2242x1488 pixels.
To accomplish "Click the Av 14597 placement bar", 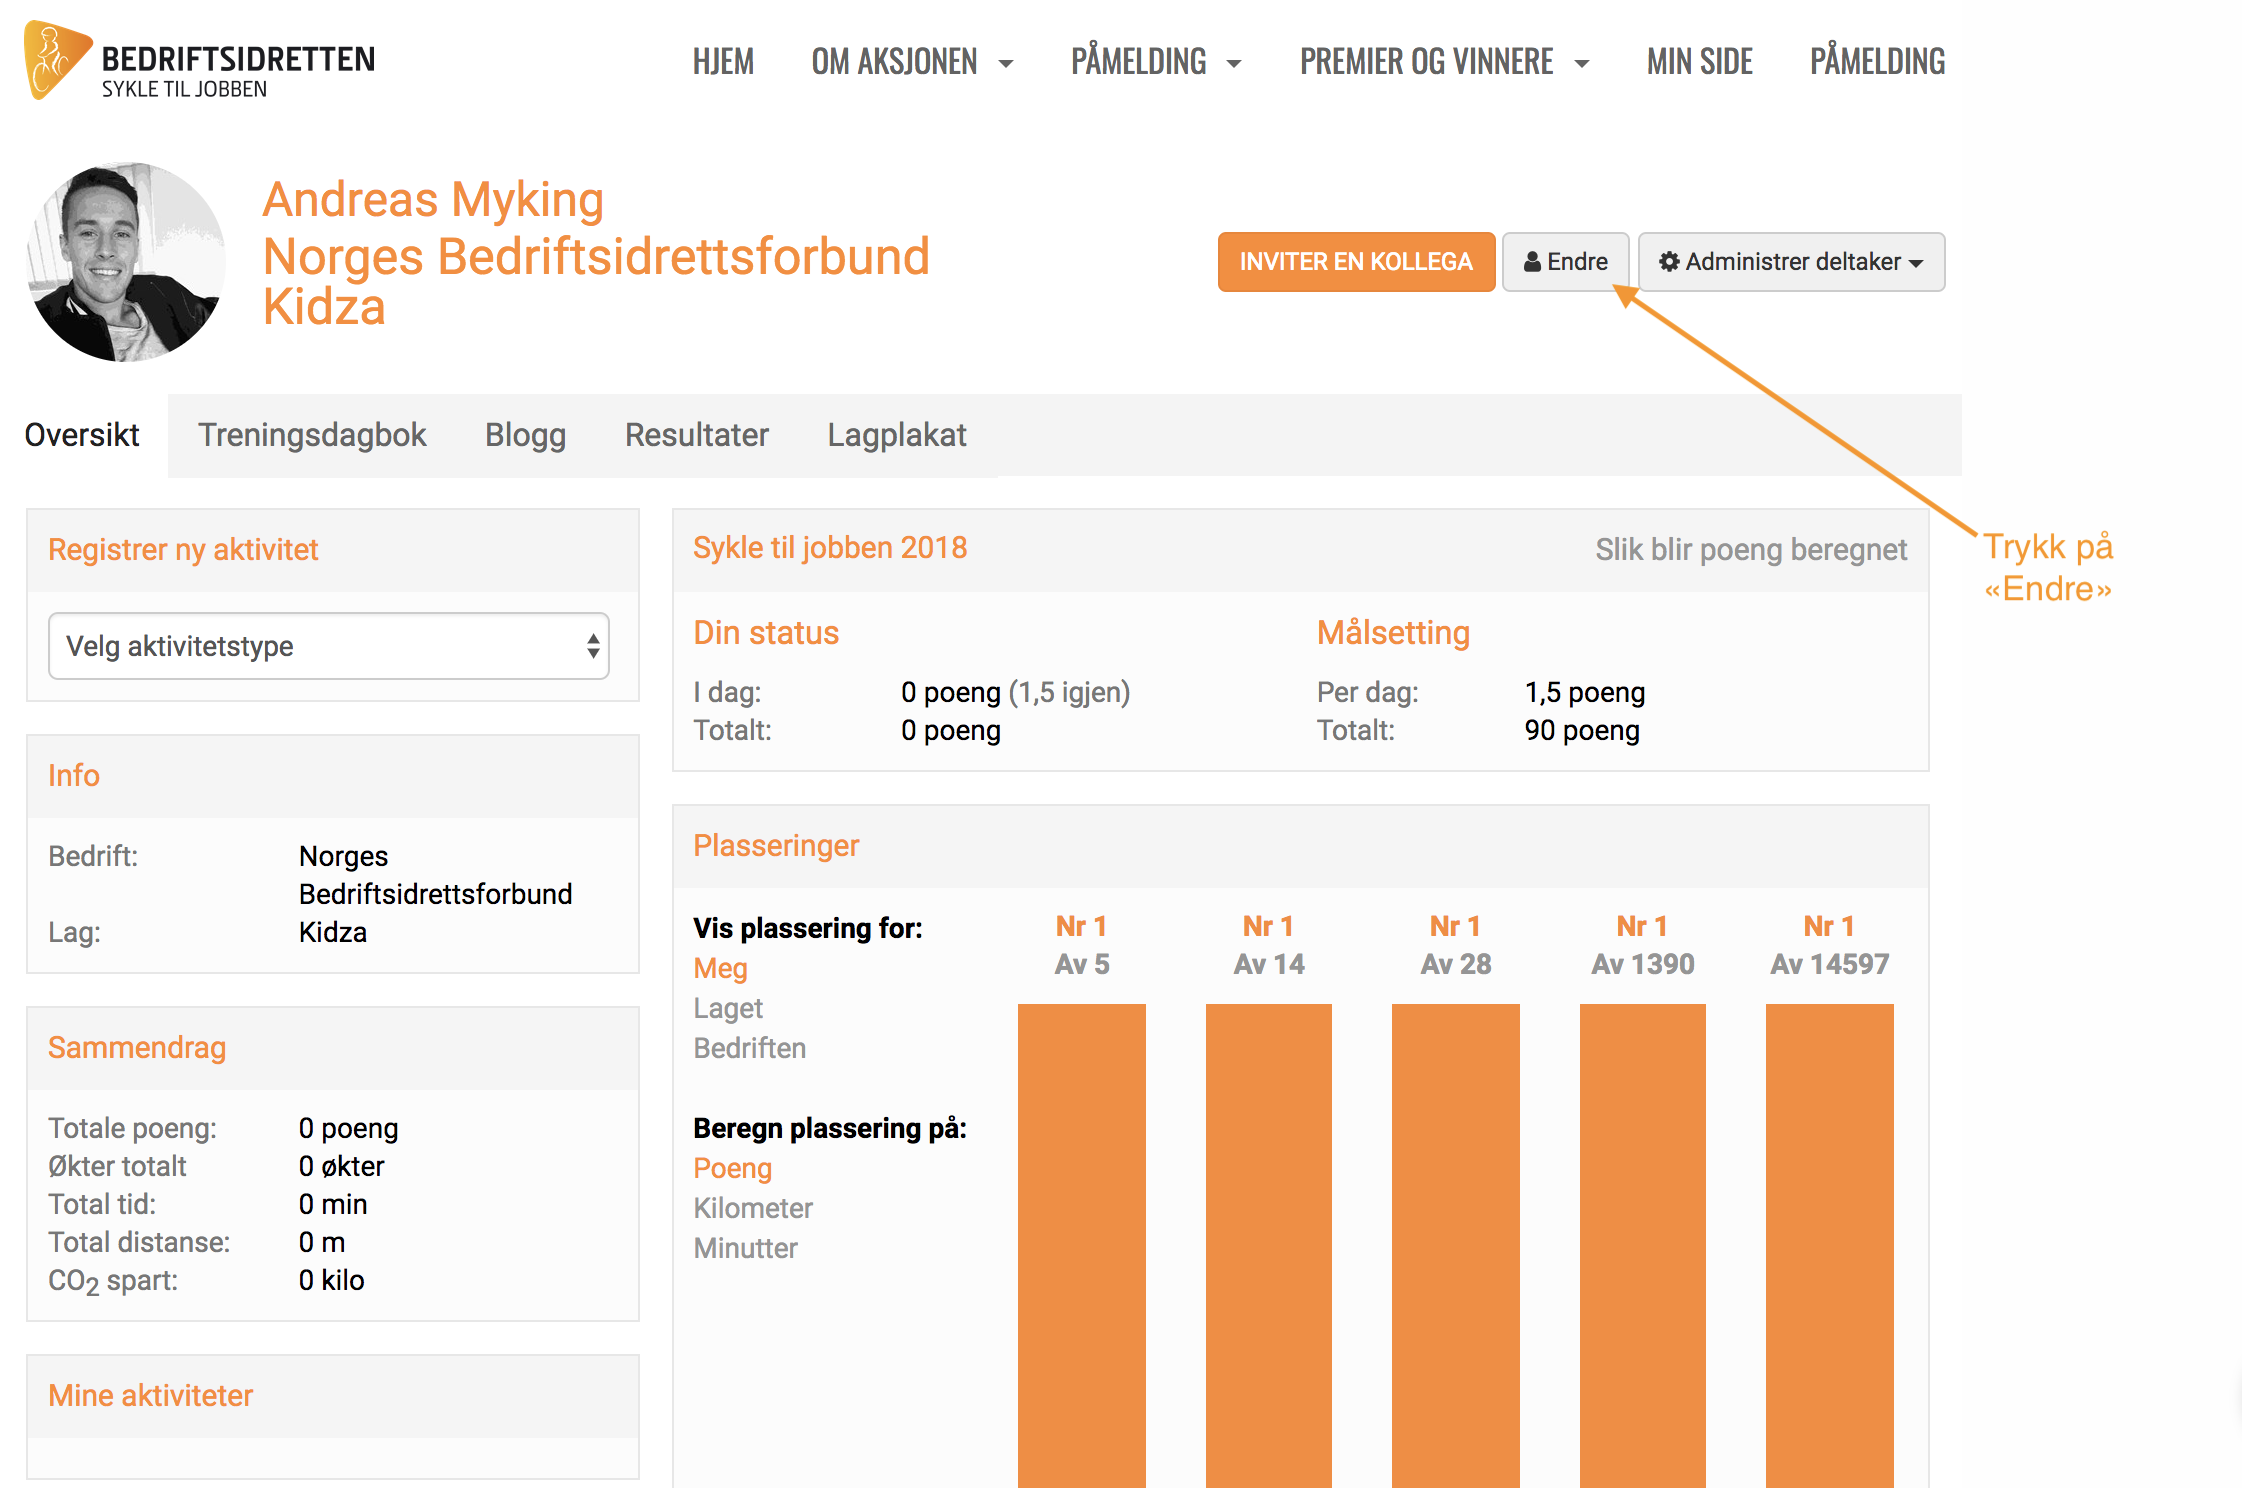I will click(1830, 1245).
